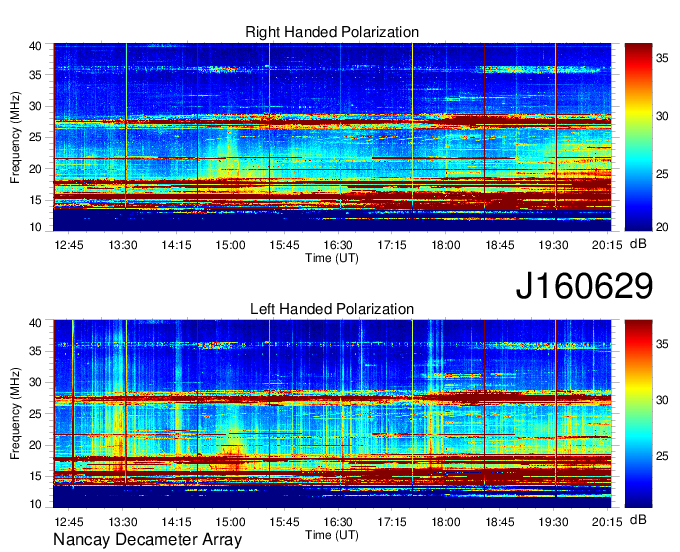Click the 15:00 tick label under the top plot

230,245
